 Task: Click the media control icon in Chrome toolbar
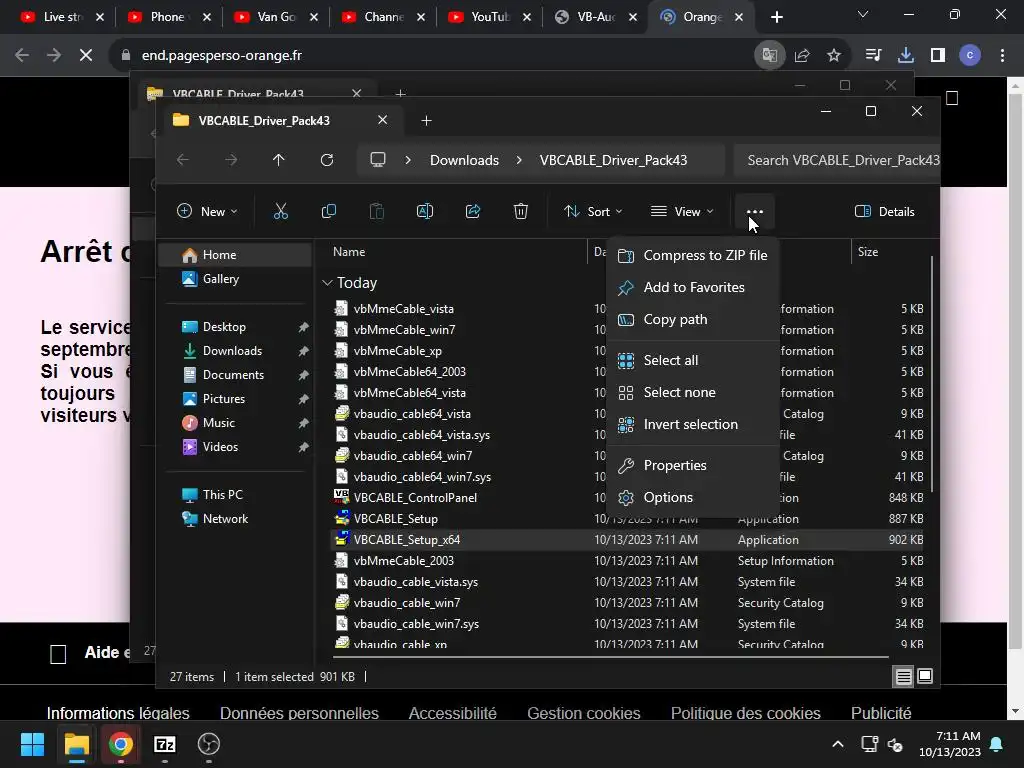tap(873, 56)
